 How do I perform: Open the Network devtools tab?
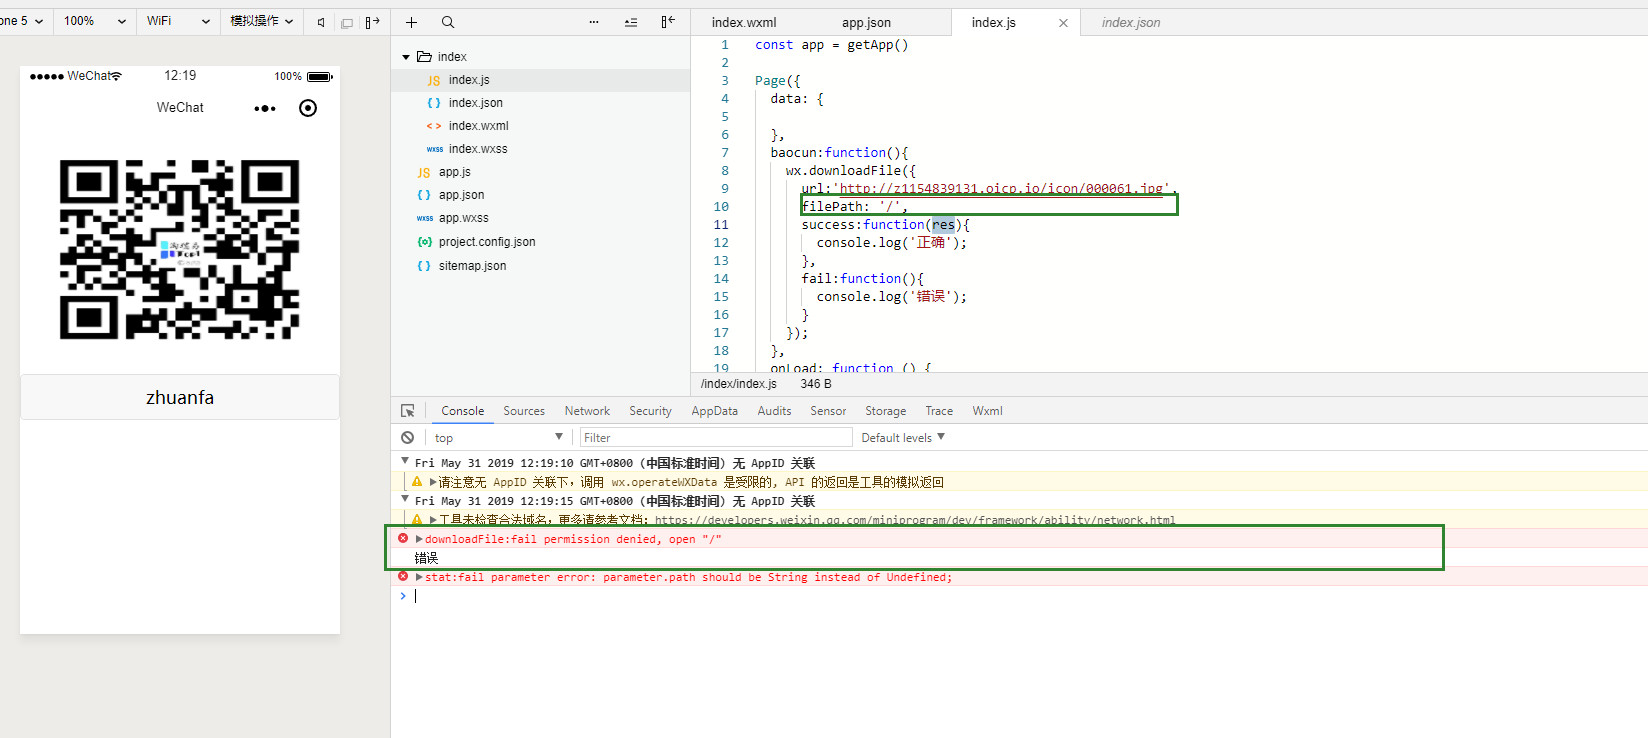click(x=587, y=411)
